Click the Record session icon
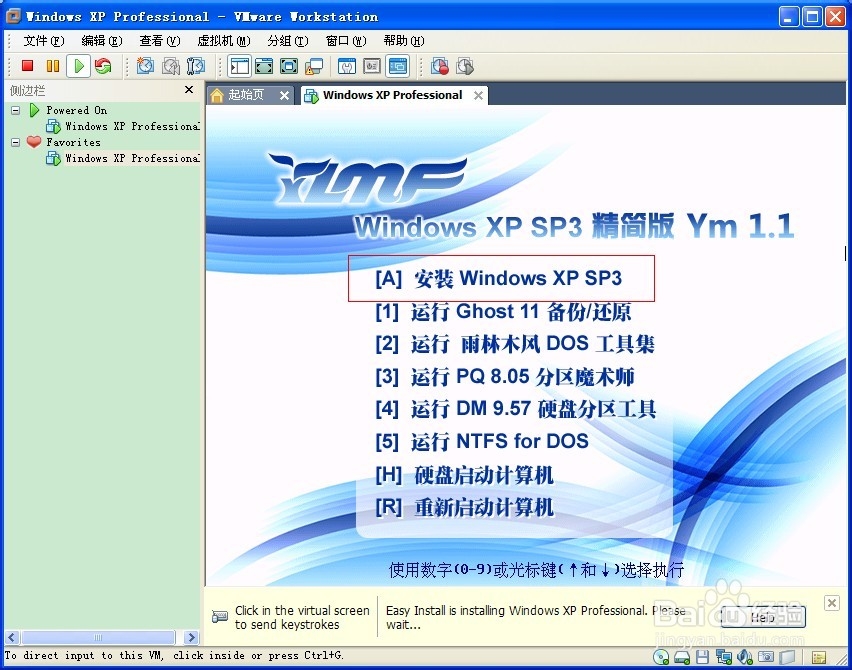 click(x=440, y=66)
